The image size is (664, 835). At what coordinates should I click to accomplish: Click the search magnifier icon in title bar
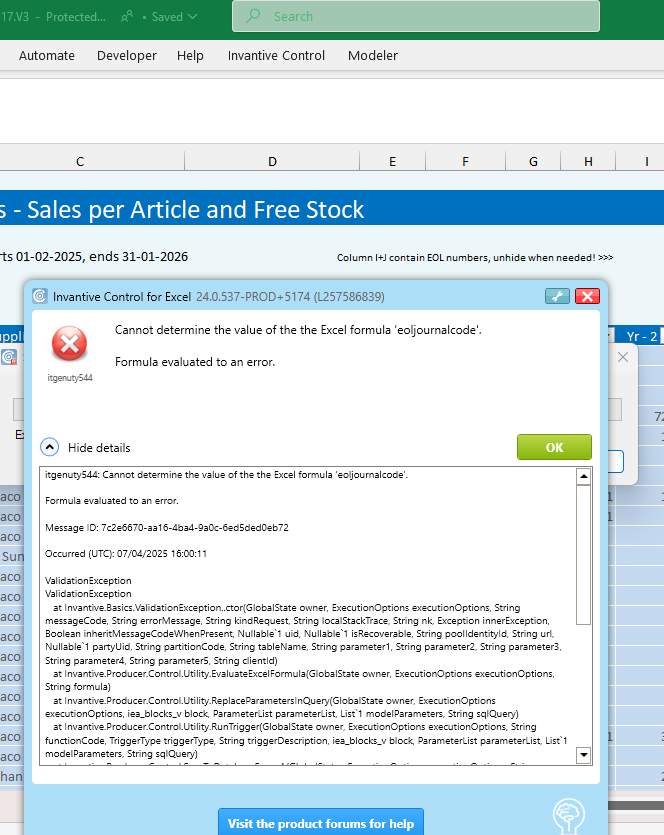[254, 17]
